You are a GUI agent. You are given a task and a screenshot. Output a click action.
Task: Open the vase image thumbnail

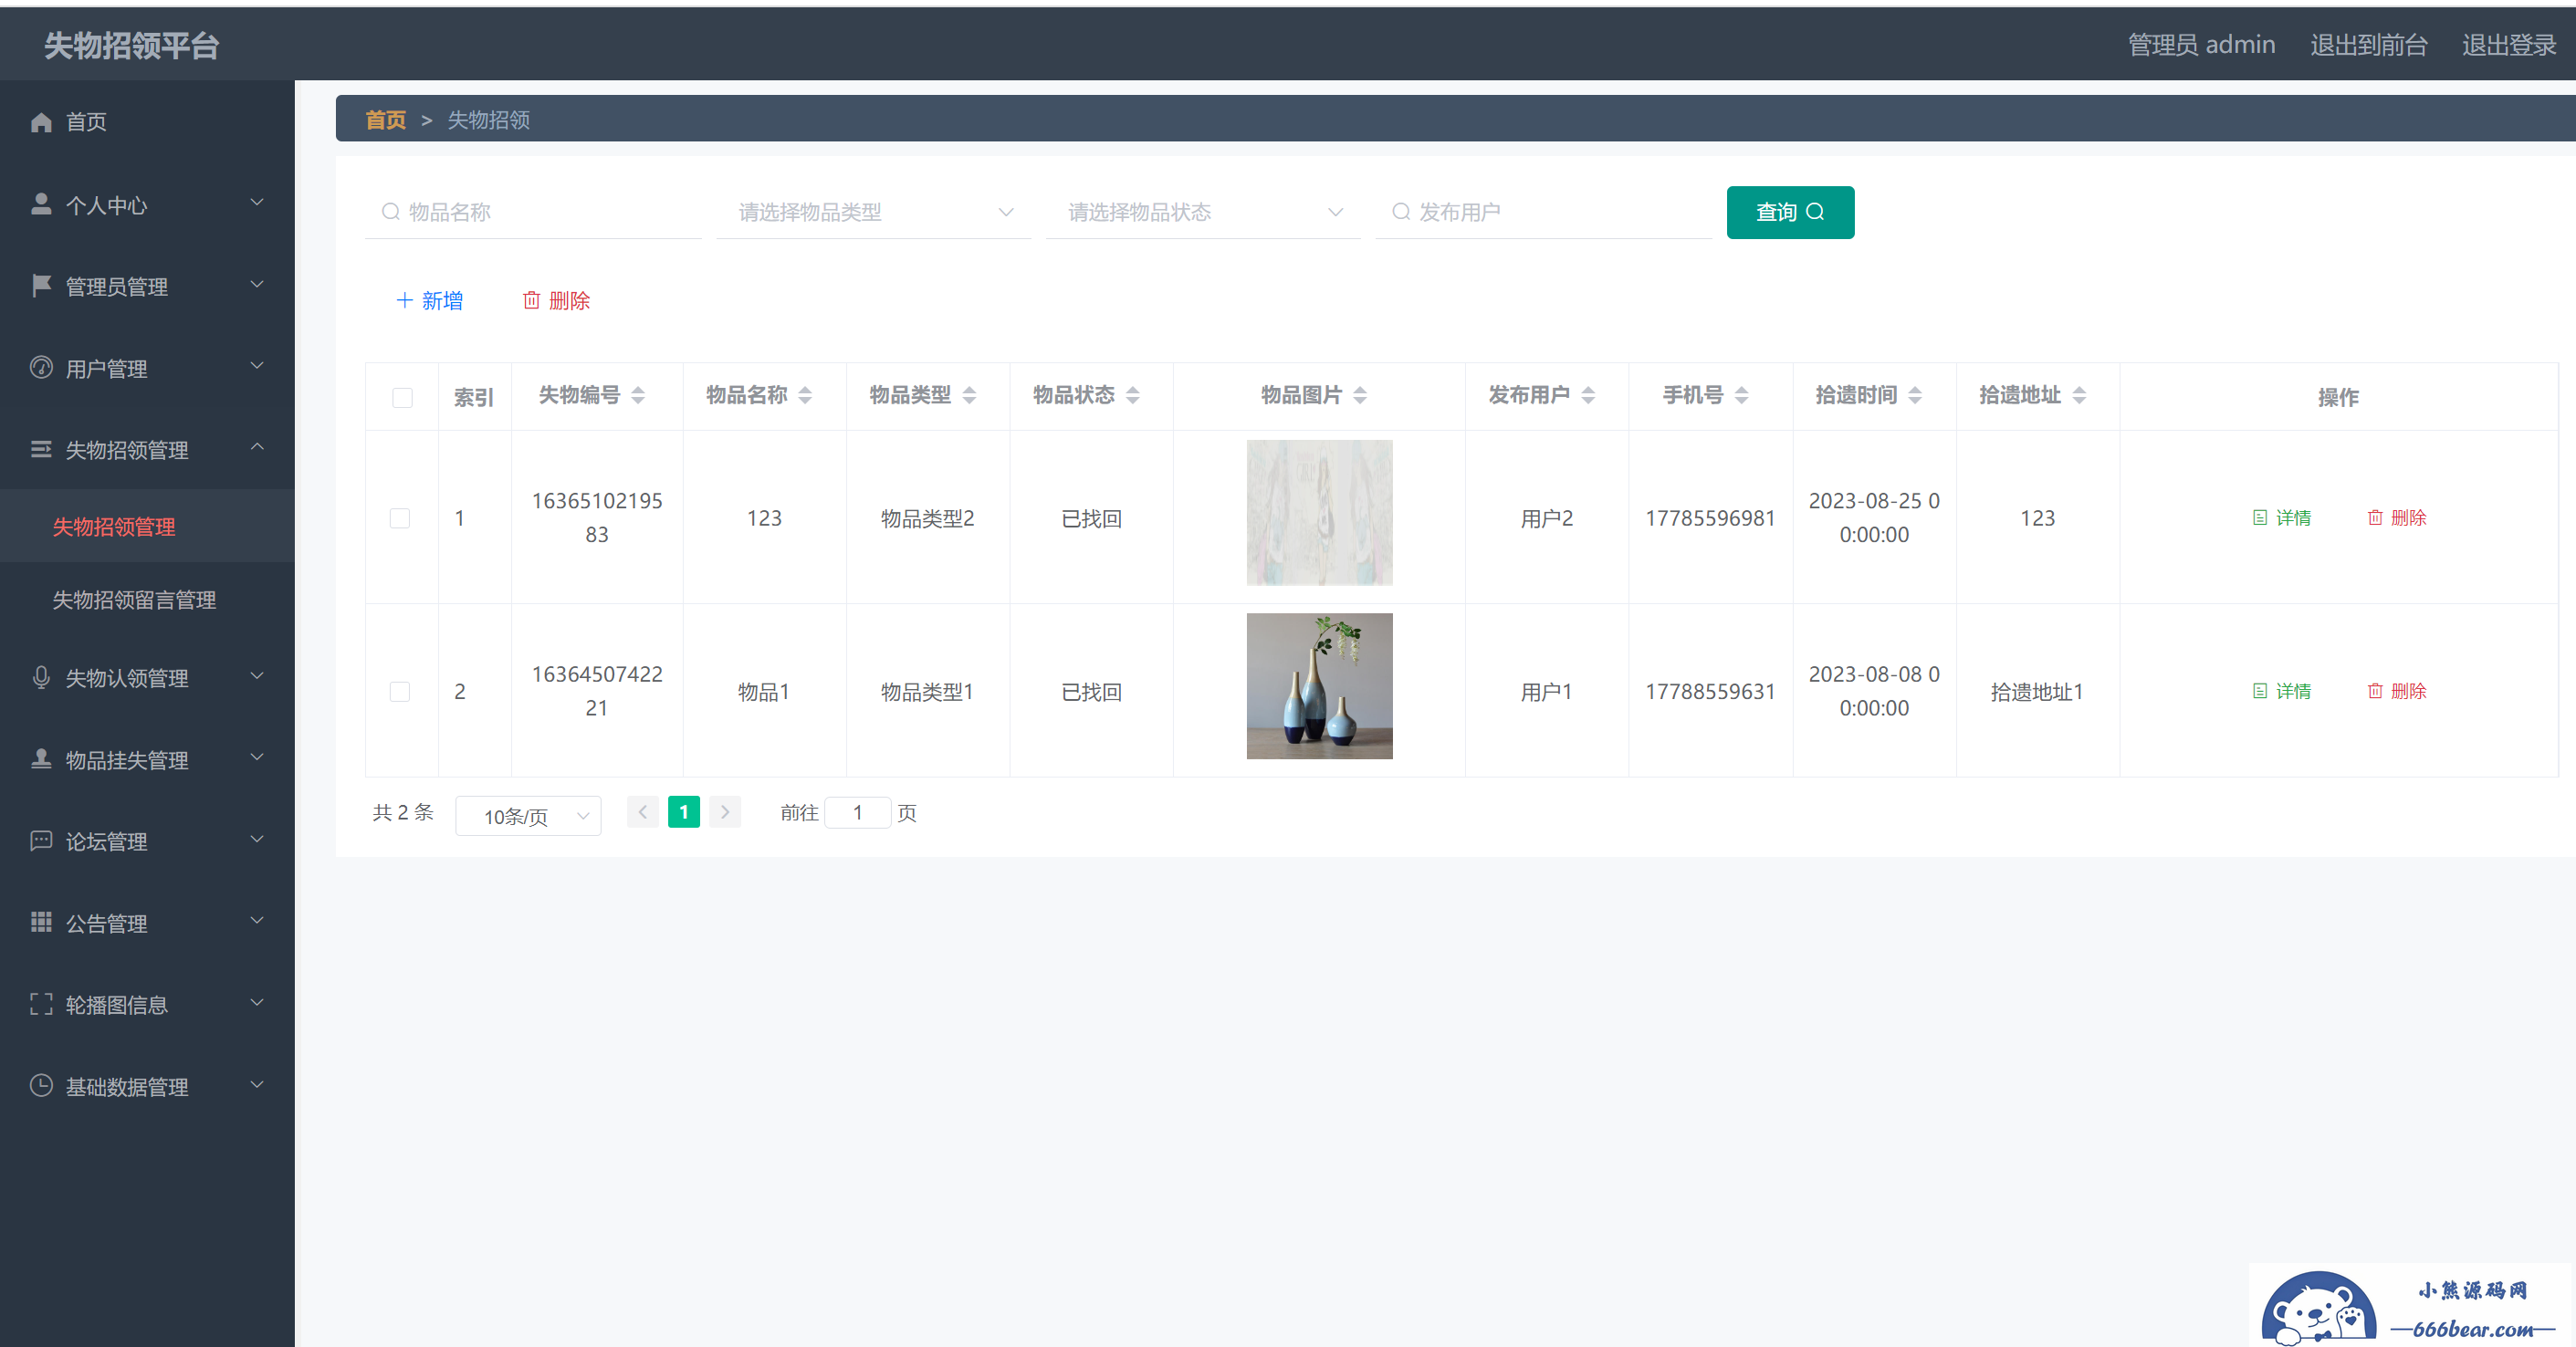point(1319,686)
